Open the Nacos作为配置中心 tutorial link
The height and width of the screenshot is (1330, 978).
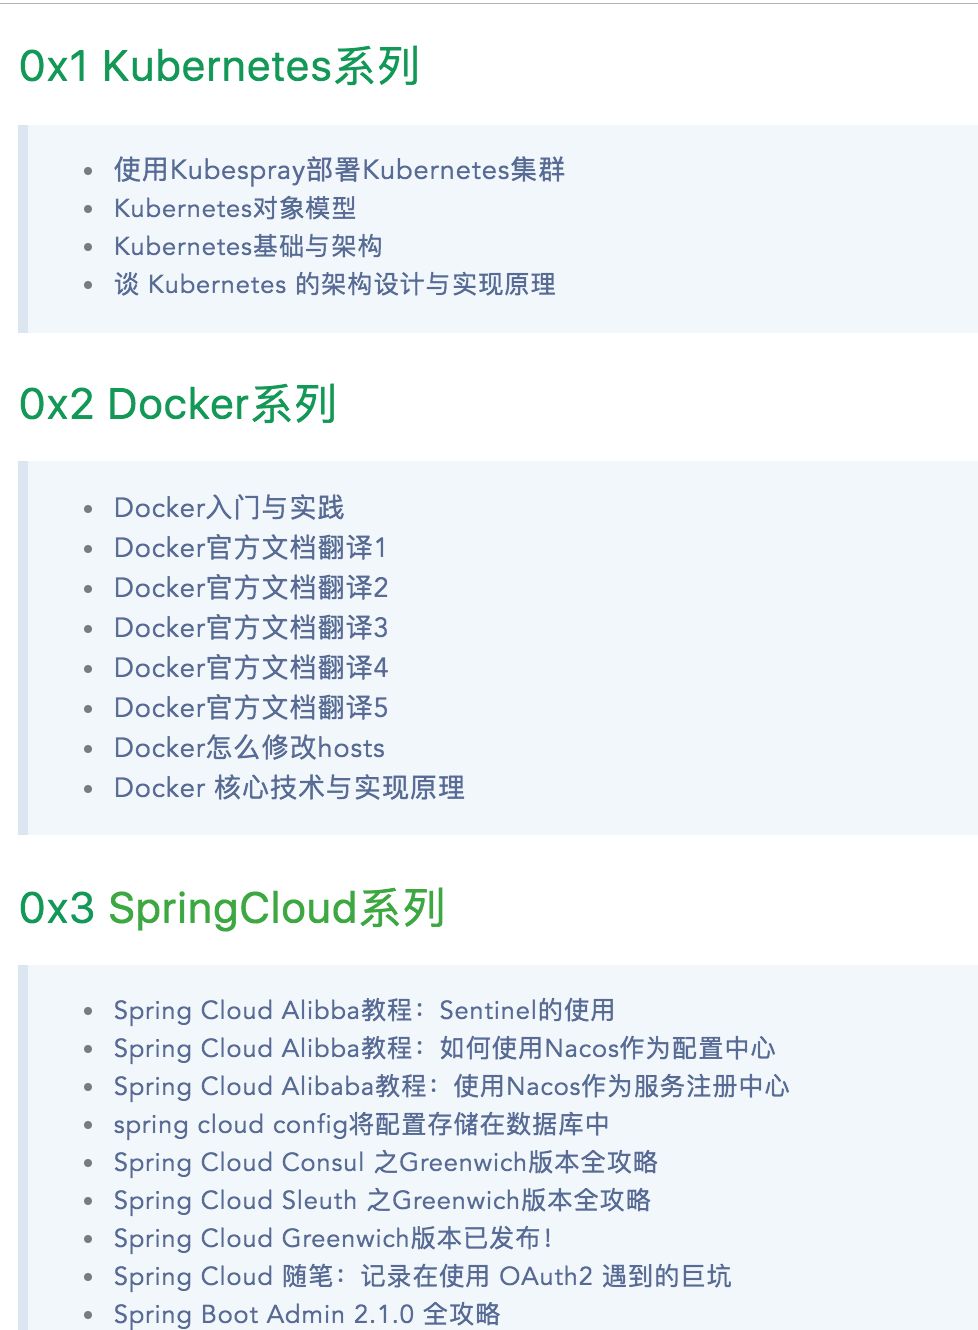tap(444, 1048)
